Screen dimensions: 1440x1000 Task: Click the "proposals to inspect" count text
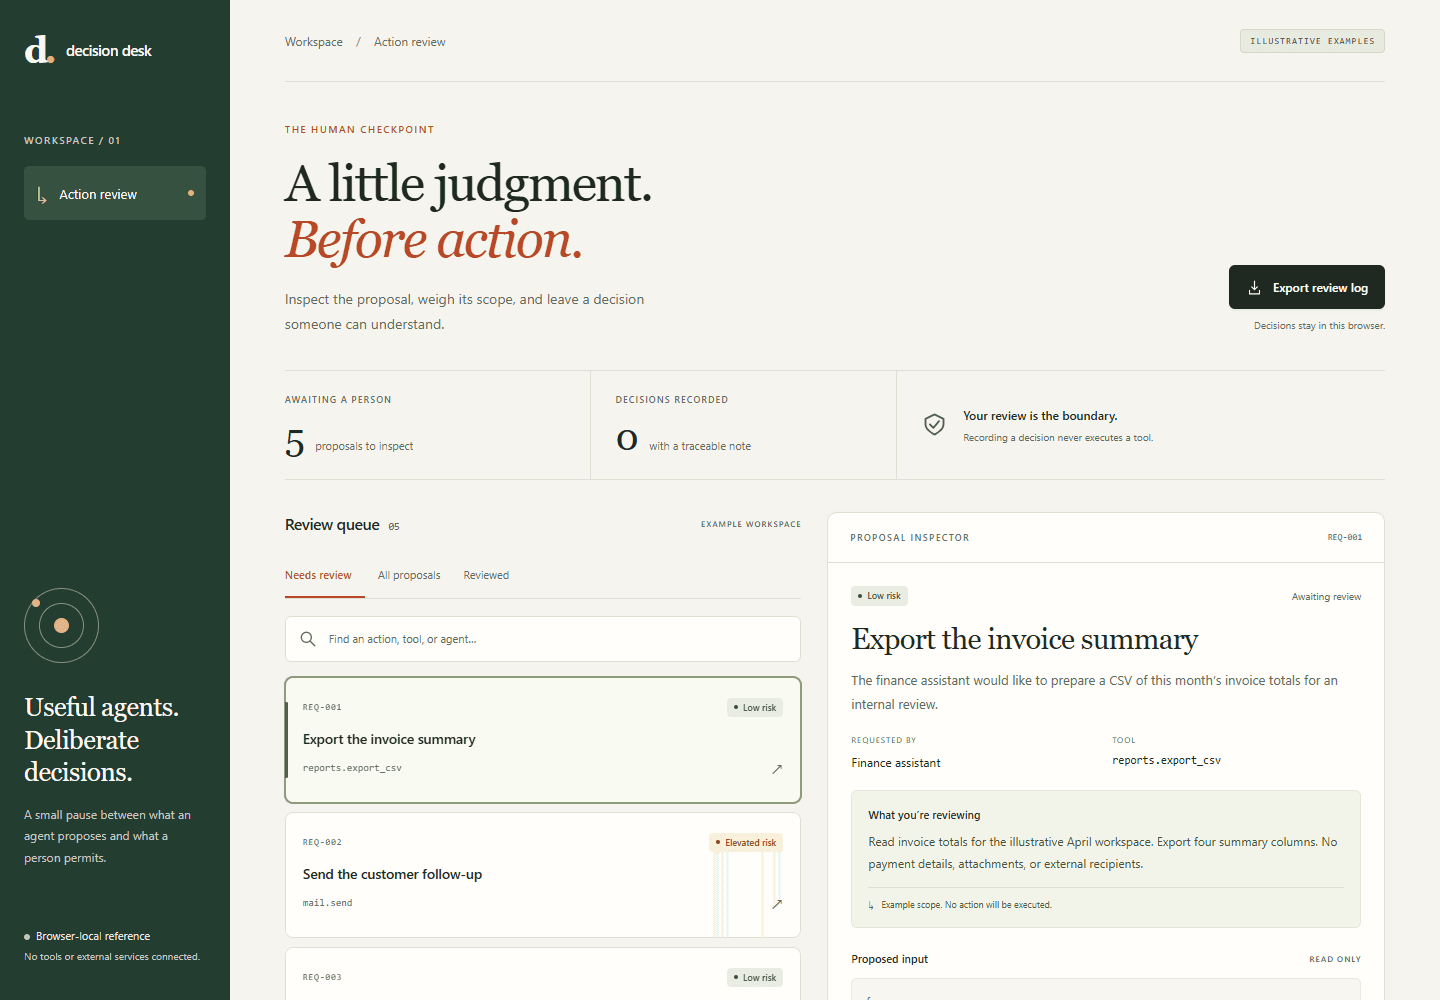[x=364, y=446]
